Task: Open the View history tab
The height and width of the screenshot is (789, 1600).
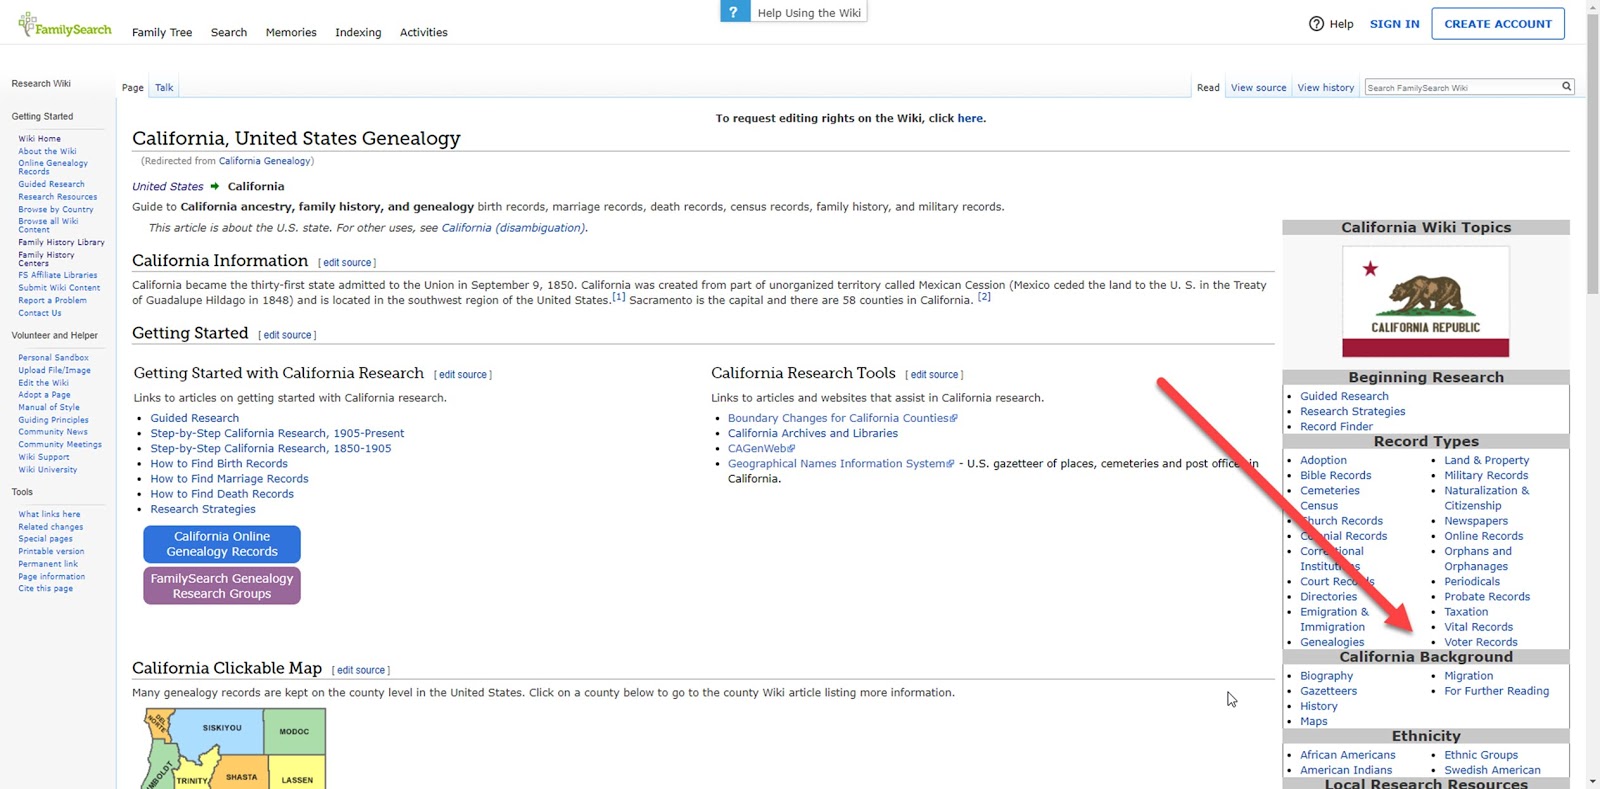Action: (x=1325, y=88)
